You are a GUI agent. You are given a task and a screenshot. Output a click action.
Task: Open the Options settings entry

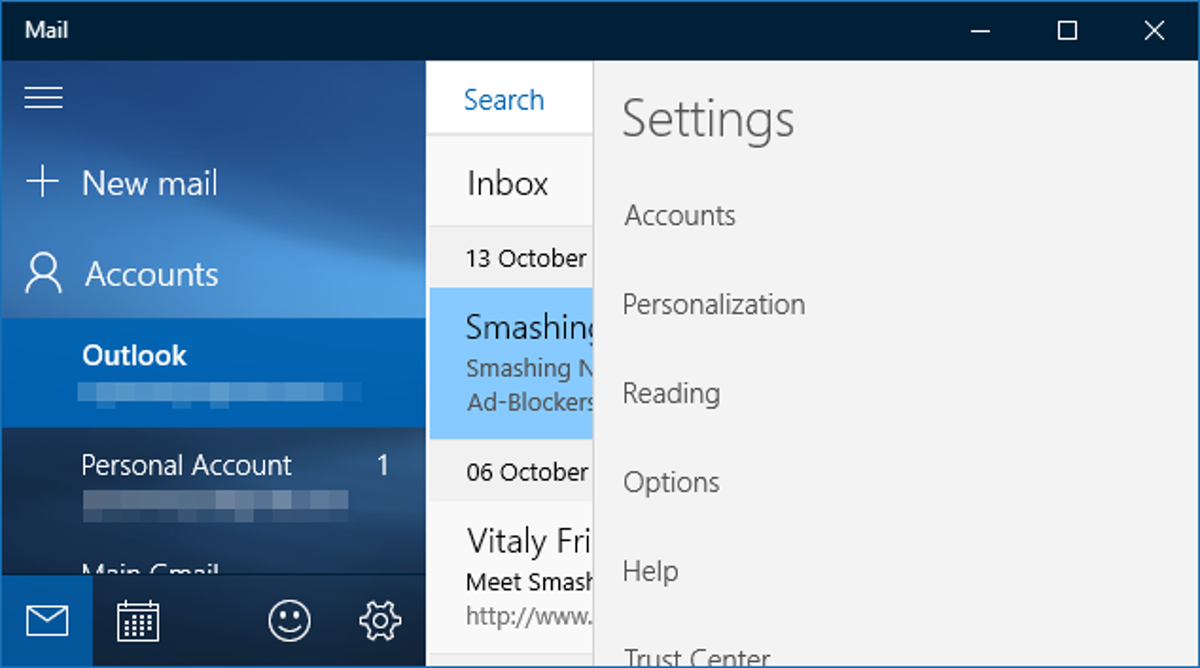click(671, 482)
